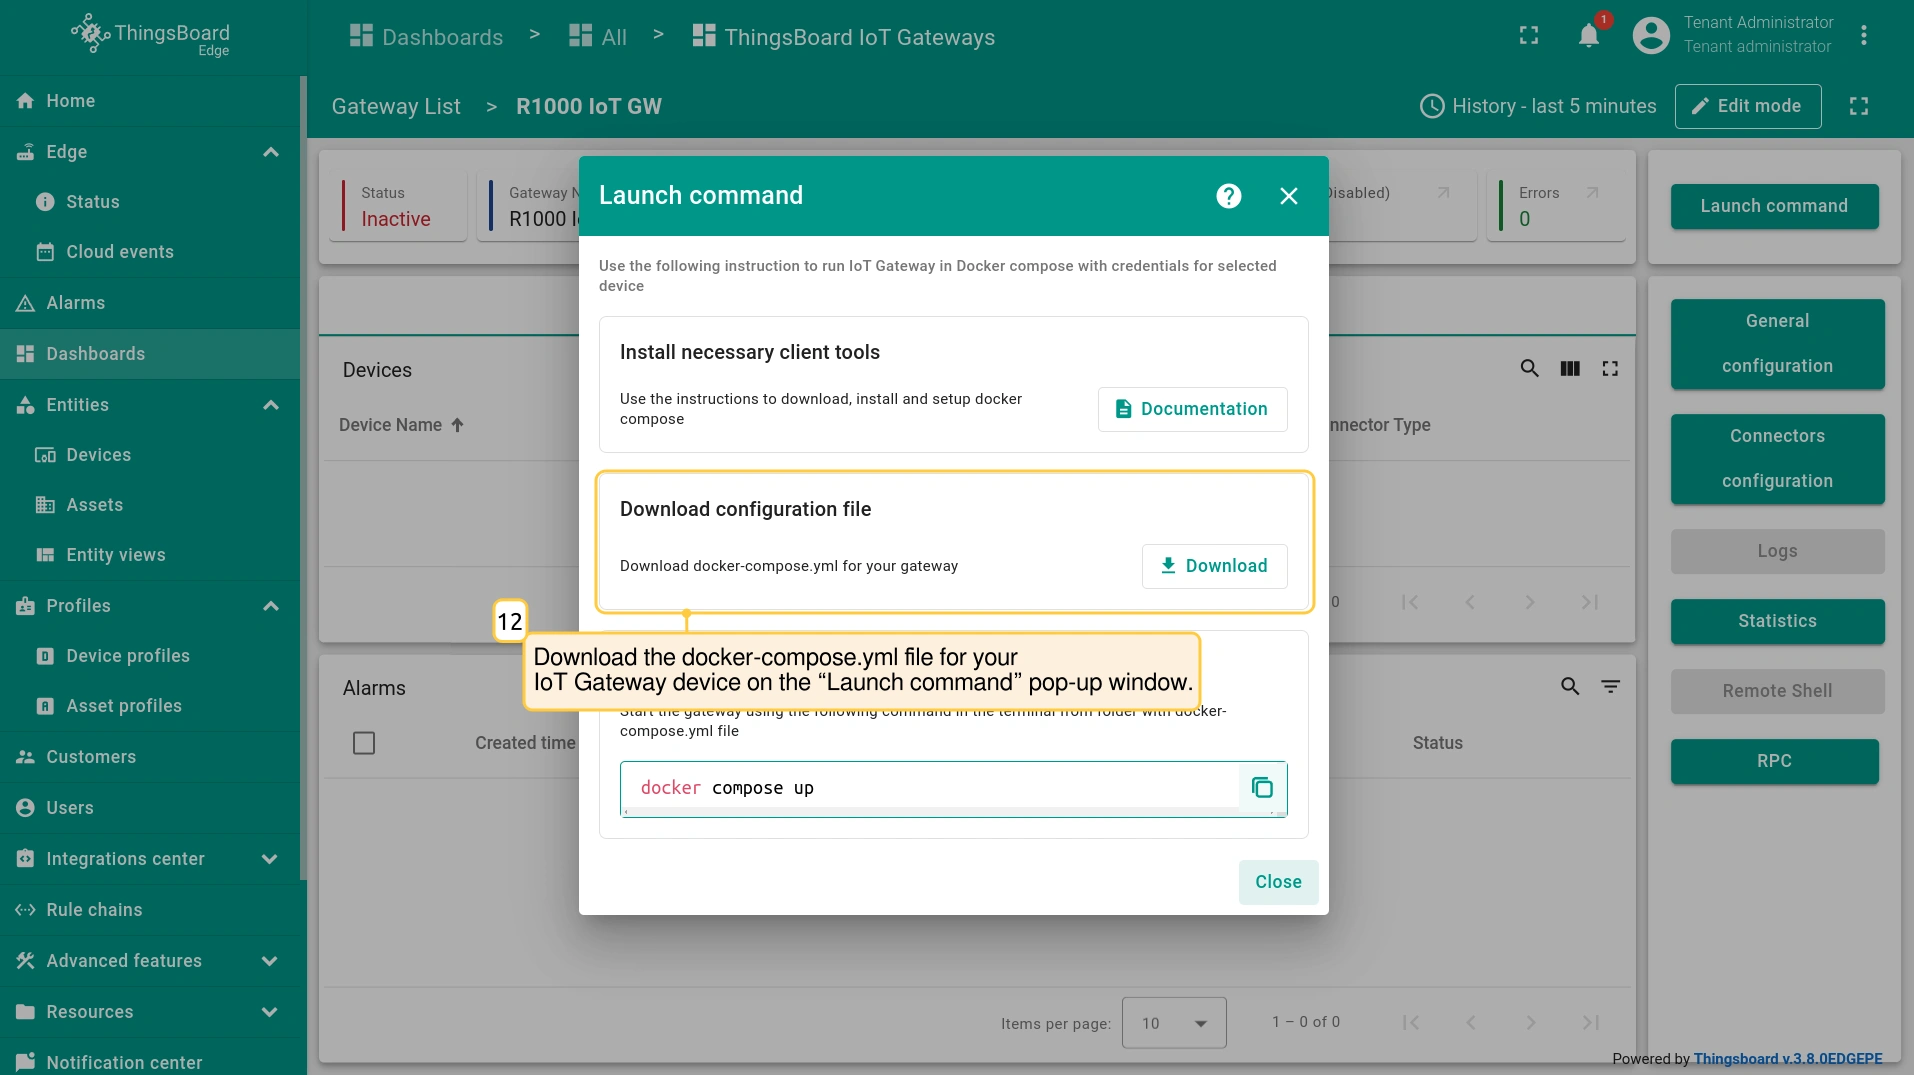Viewport: 1914px width, 1075px height.
Task: Download the docker-compose.yml file
Action: tap(1214, 566)
